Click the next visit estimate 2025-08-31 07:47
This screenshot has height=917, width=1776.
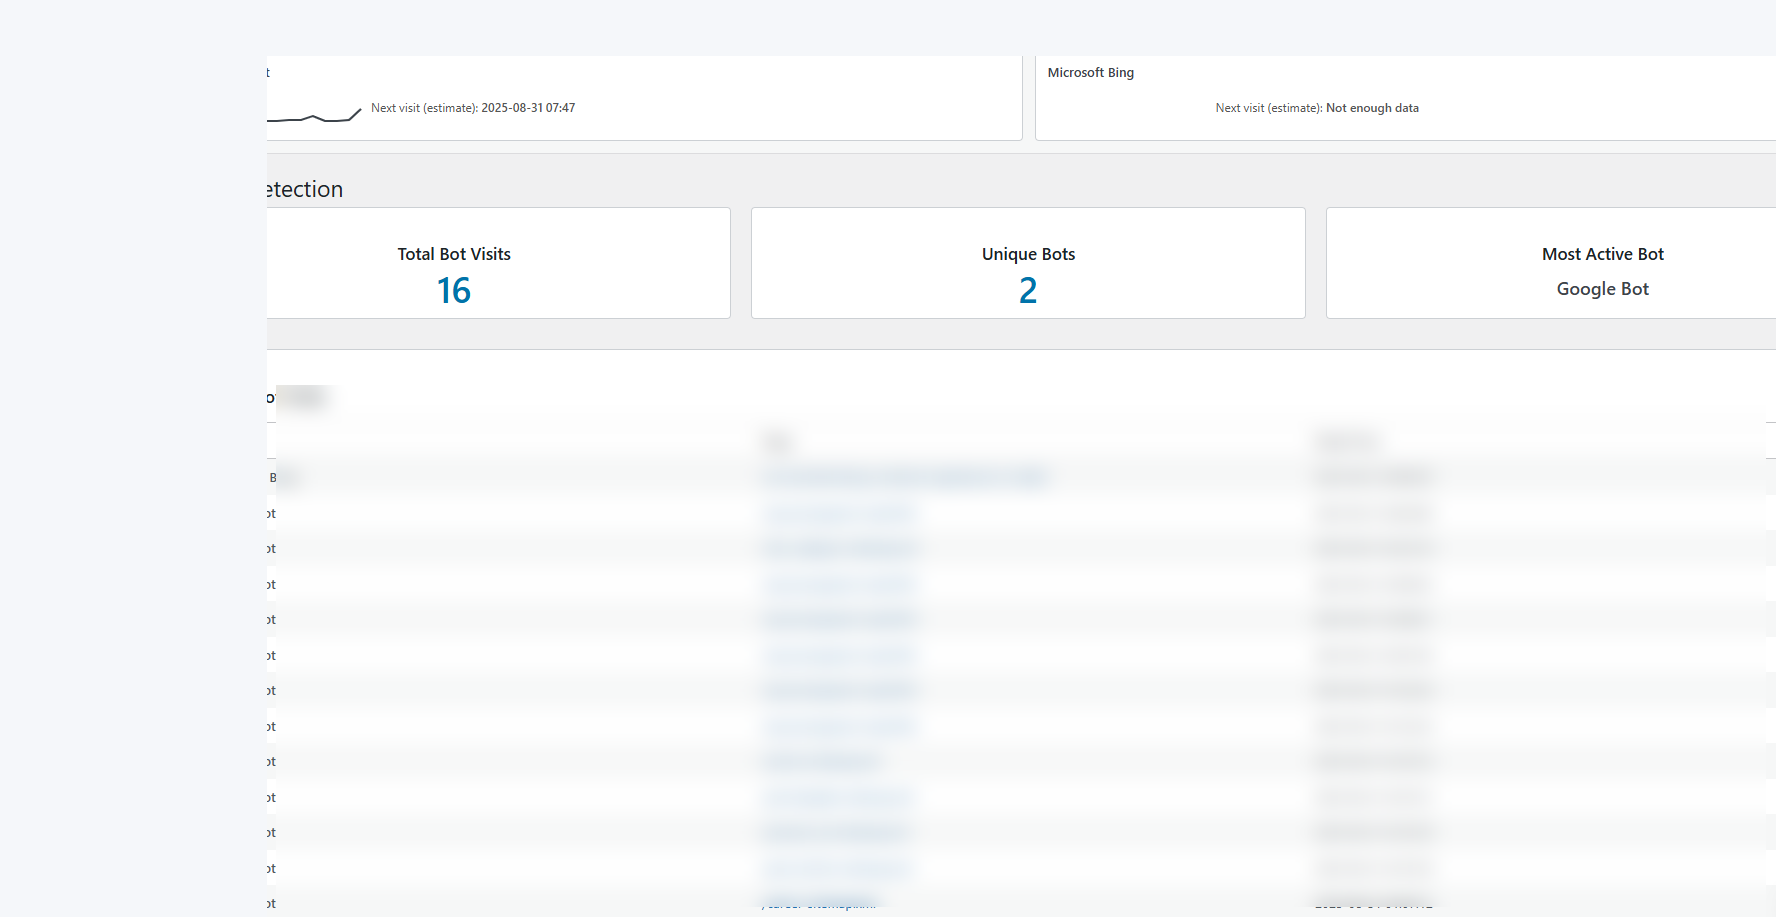528,108
